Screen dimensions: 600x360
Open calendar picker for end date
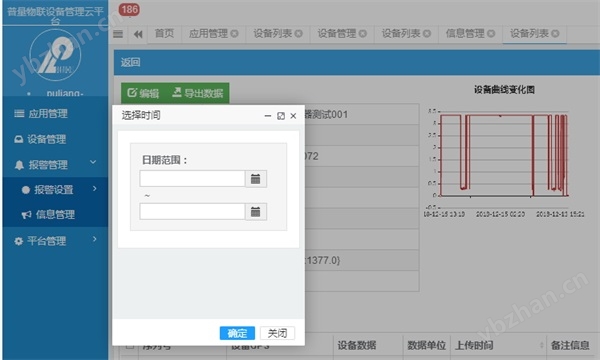click(x=256, y=212)
